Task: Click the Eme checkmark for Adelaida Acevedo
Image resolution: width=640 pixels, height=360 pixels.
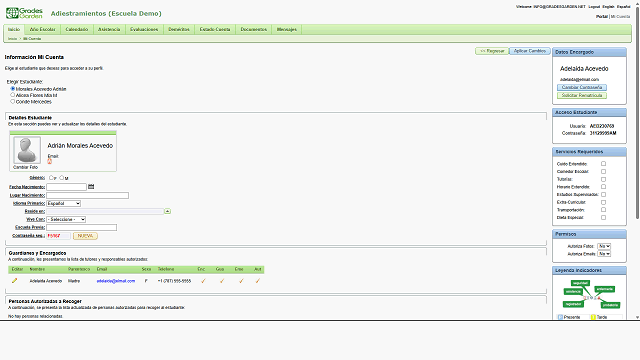Action: click(241, 281)
